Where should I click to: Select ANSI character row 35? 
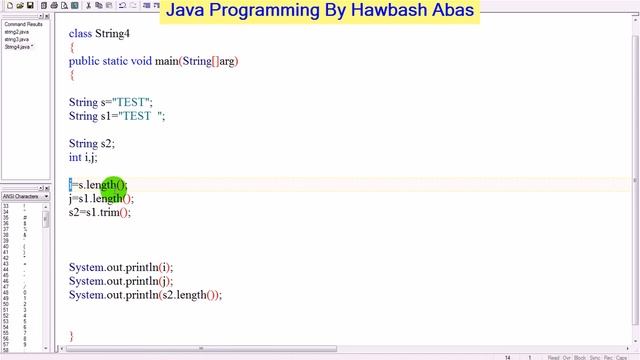coord(21,218)
